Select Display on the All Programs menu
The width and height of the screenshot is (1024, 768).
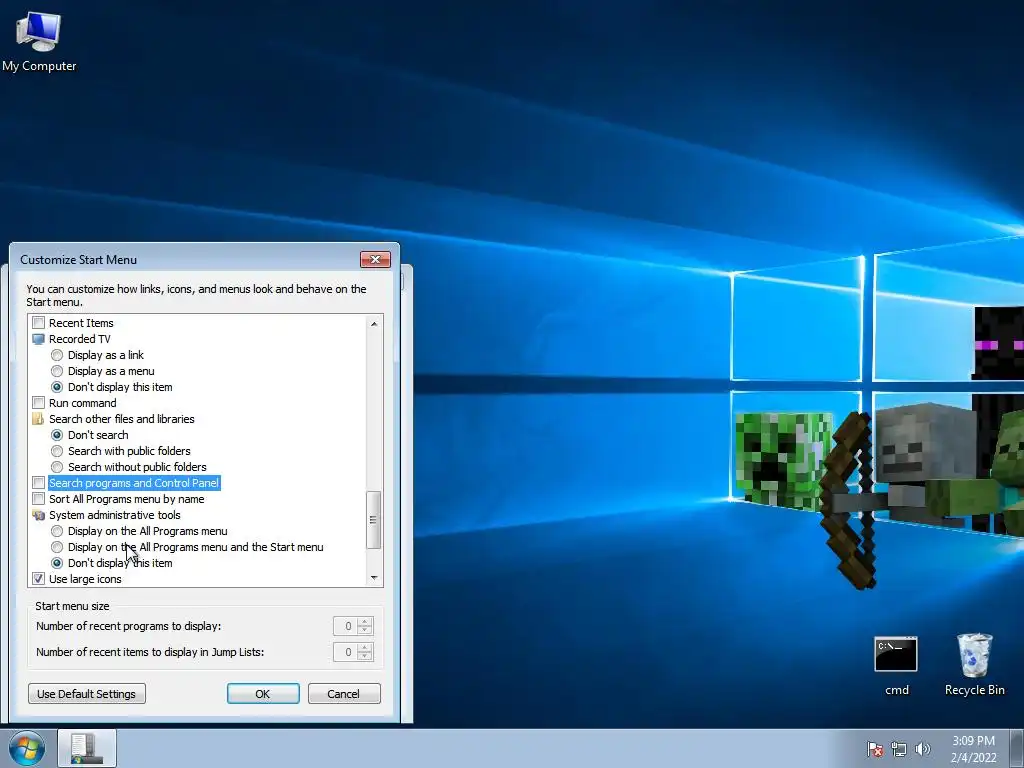tap(57, 531)
